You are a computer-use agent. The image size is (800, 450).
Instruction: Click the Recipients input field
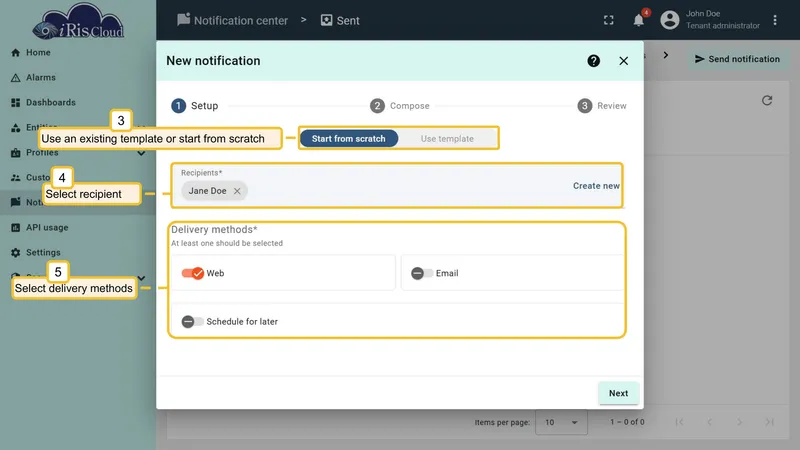pyautogui.click(x=396, y=186)
